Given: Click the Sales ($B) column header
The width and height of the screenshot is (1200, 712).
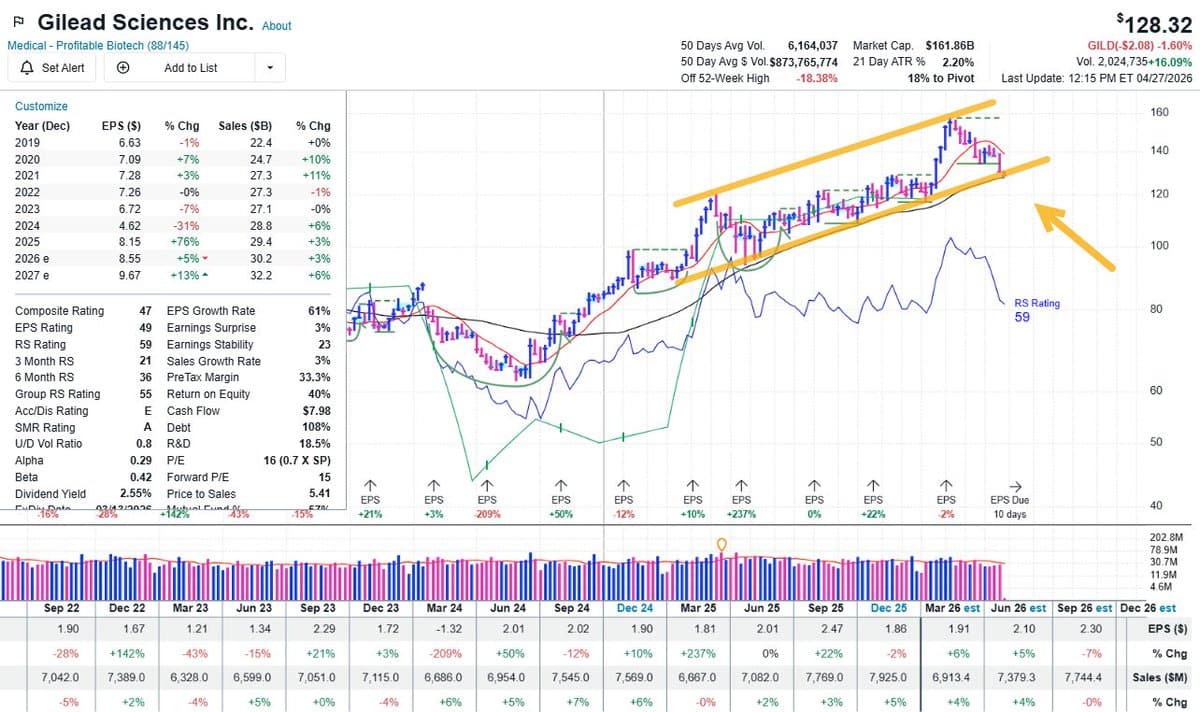Looking at the screenshot, I should pyautogui.click(x=246, y=126).
